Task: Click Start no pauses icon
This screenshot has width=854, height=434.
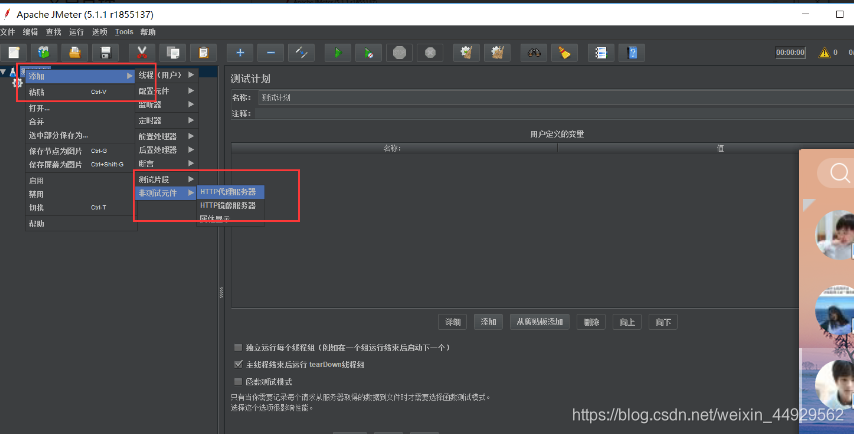Action: 369,52
